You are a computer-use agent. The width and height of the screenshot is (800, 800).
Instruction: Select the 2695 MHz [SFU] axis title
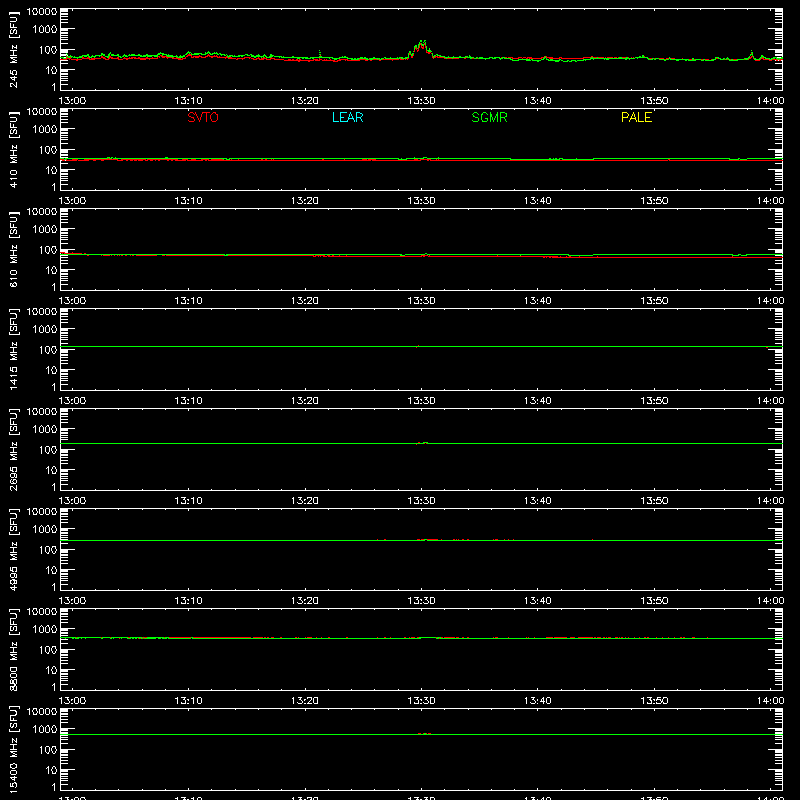[x=14, y=449]
